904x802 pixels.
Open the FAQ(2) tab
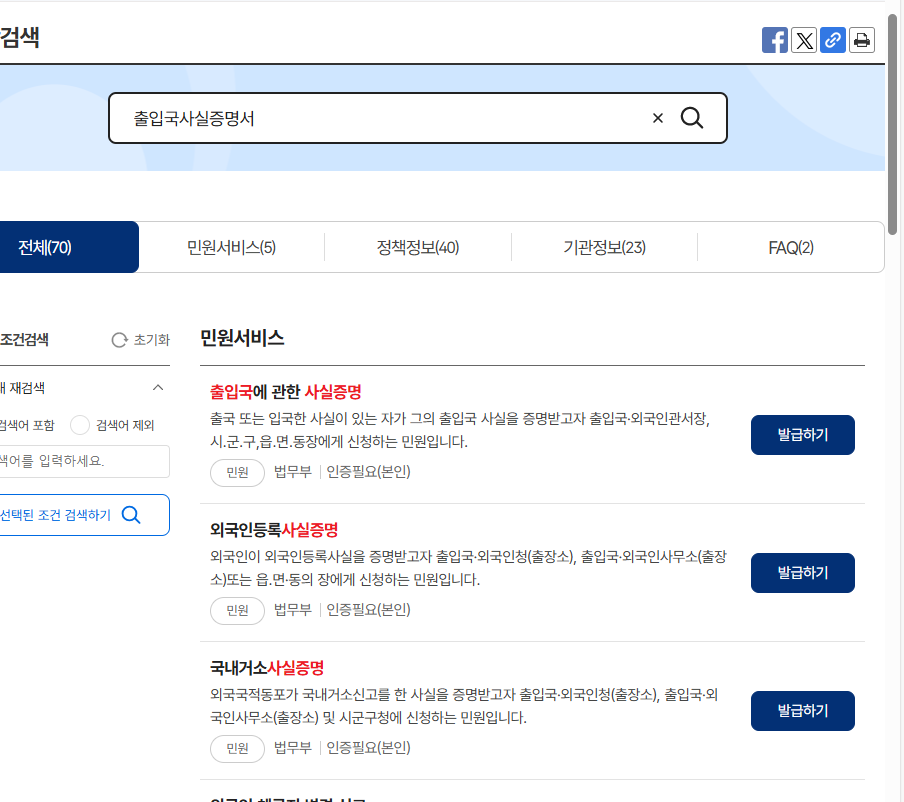tap(791, 246)
